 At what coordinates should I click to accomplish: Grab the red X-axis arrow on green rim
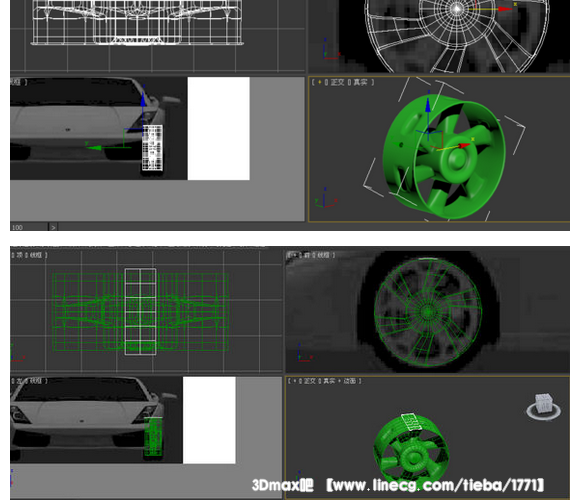pos(464,145)
